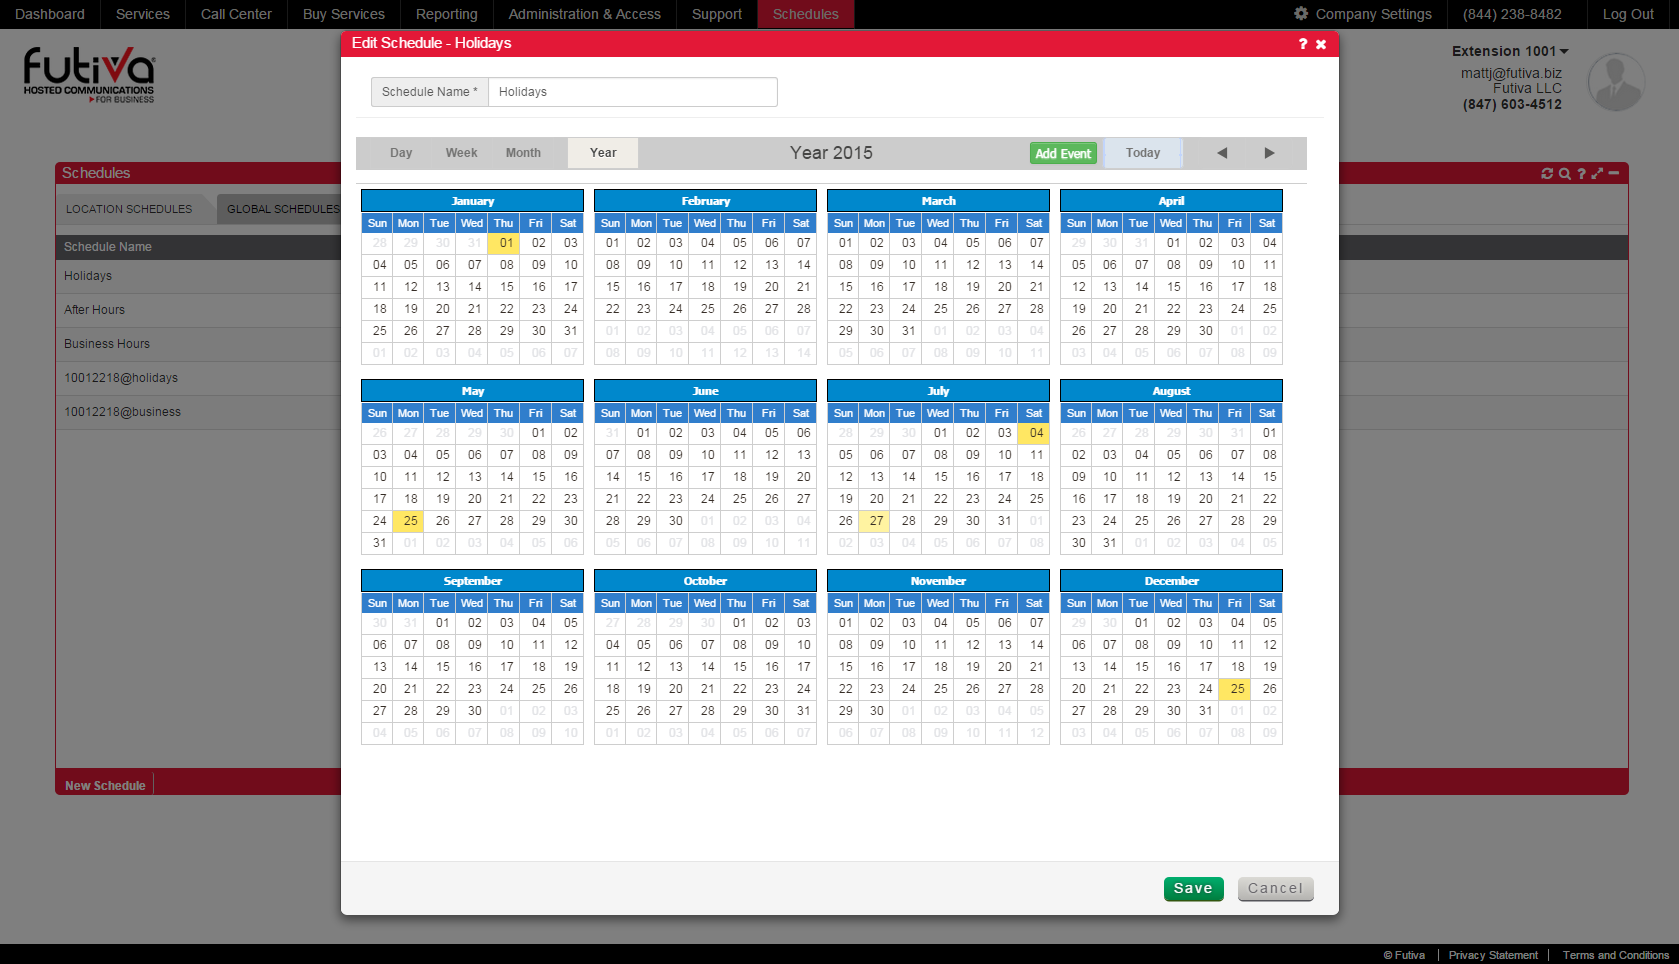The height and width of the screenshot is (964, 1679).
Task: Switch to Month view
Action: pyautogui.click(x=523, y=153)
